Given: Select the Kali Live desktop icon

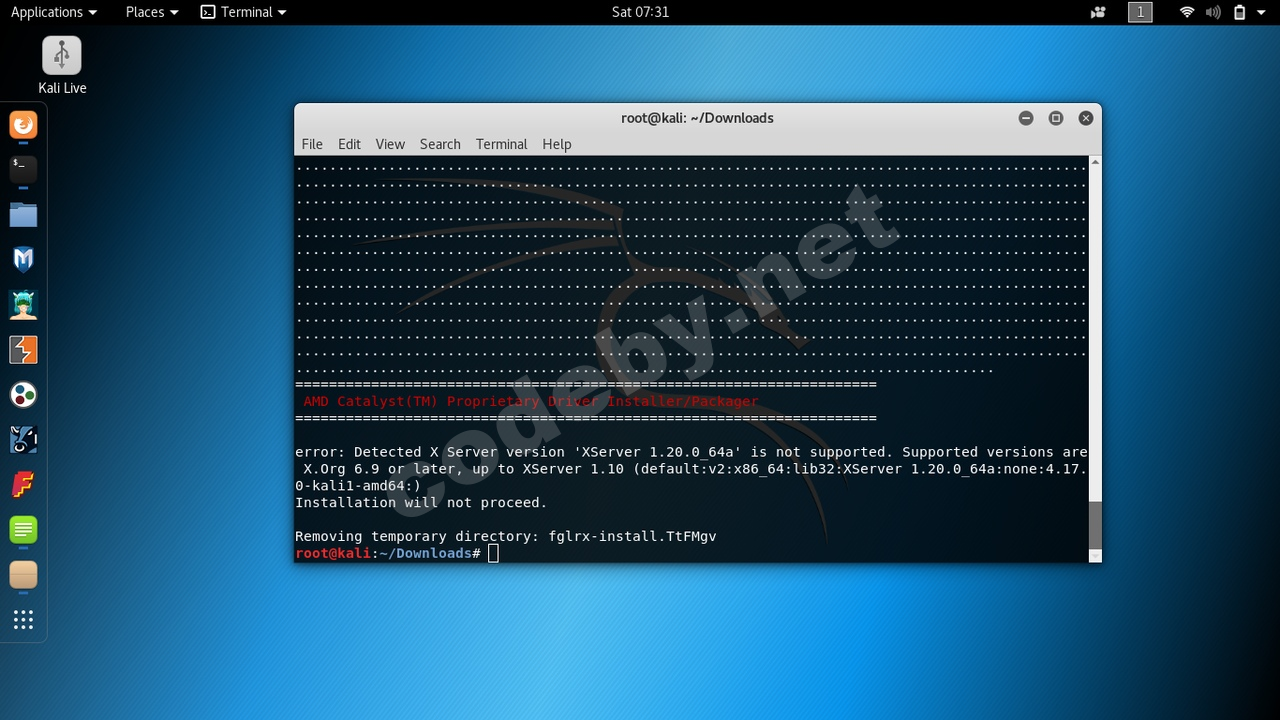Looking at the screenshot, I should click(62, 66).
